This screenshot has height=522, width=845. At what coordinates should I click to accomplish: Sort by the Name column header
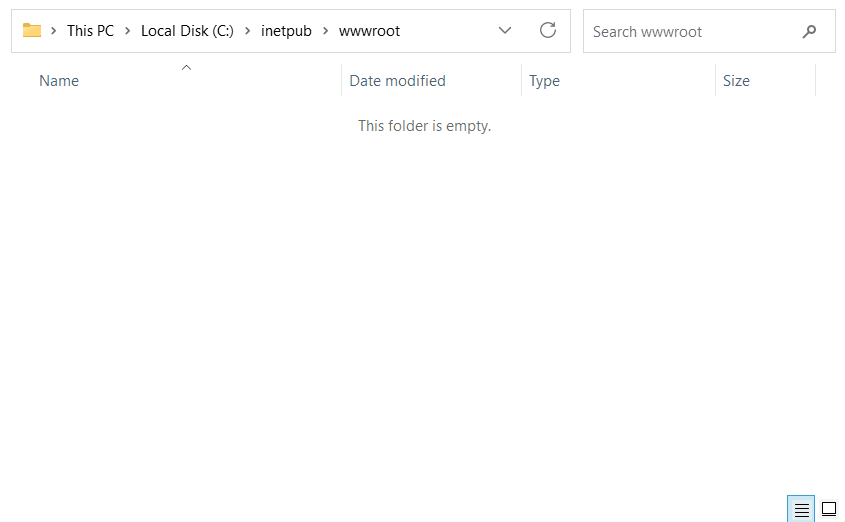[x=59, y=81]
